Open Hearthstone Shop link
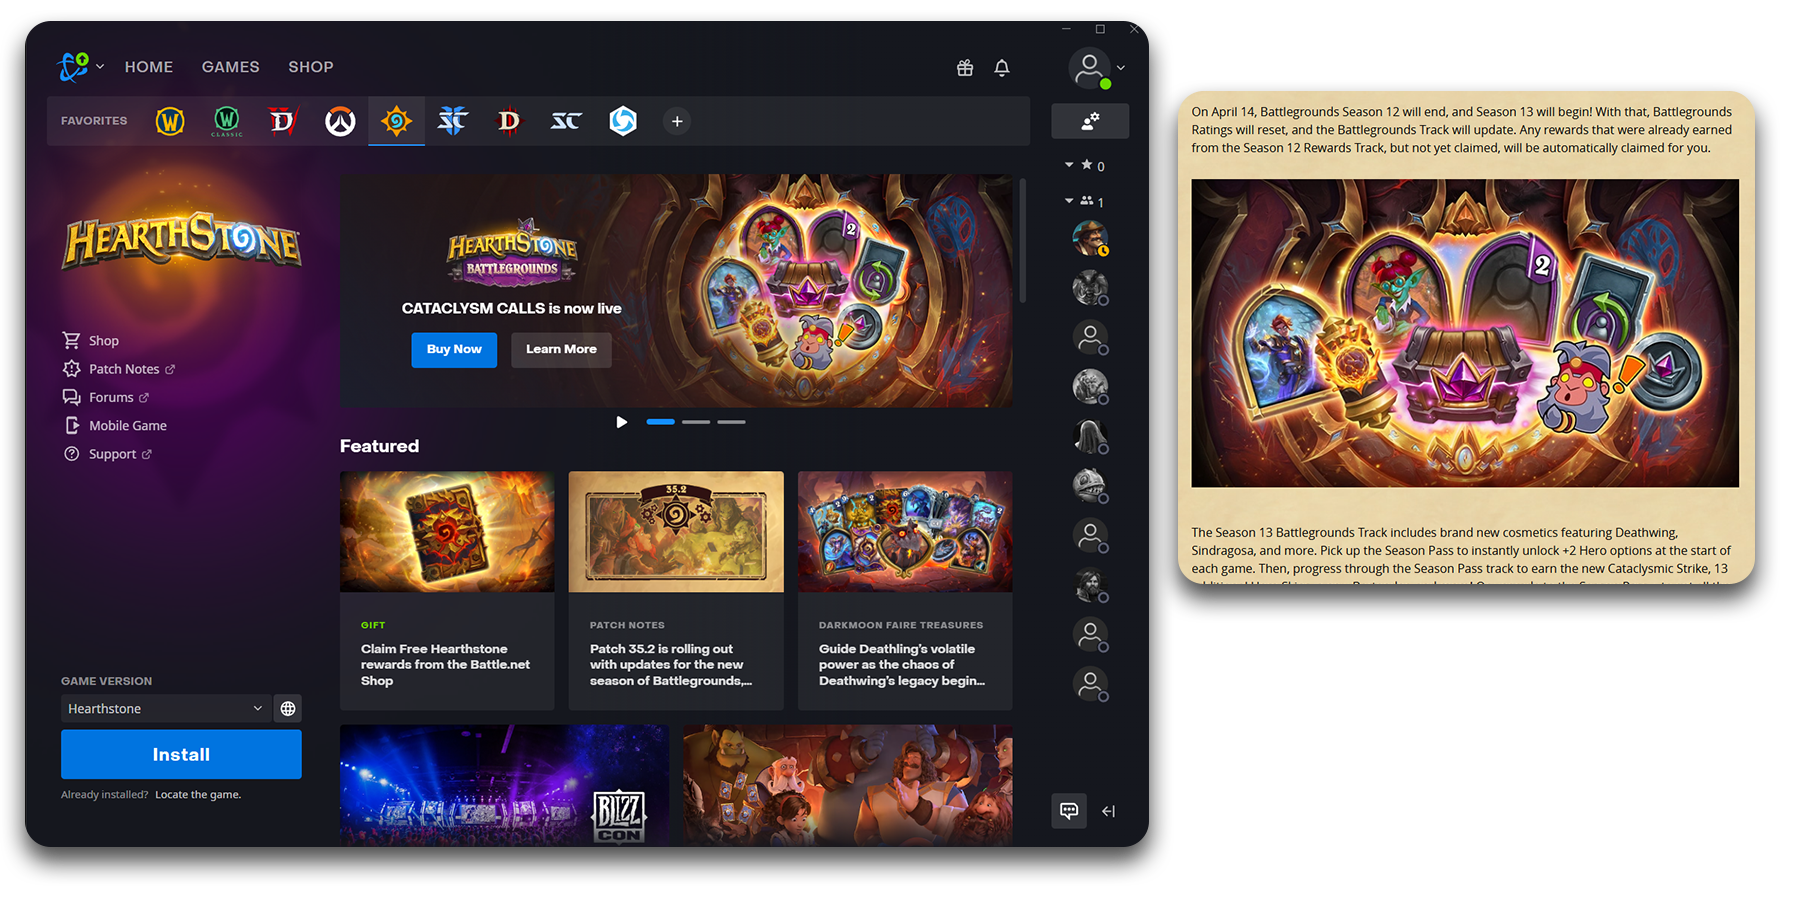 click(91, 341)
